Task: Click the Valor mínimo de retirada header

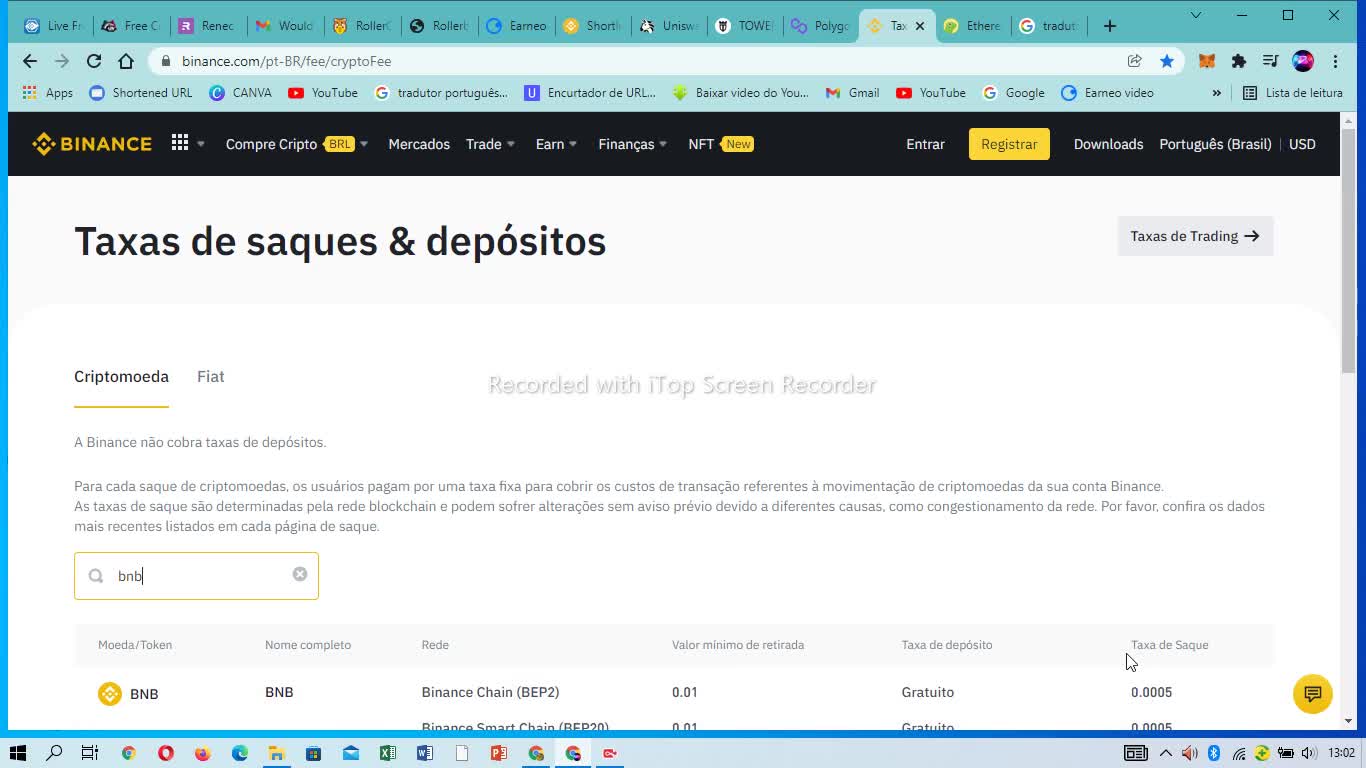Action: point(738,645)
